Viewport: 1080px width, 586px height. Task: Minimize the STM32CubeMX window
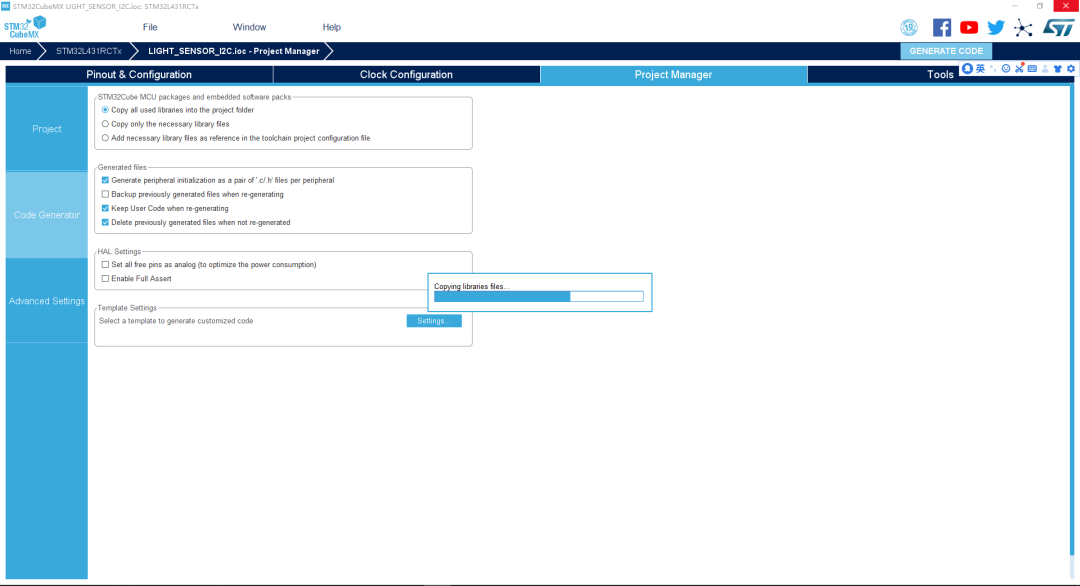click(1015, 6)
